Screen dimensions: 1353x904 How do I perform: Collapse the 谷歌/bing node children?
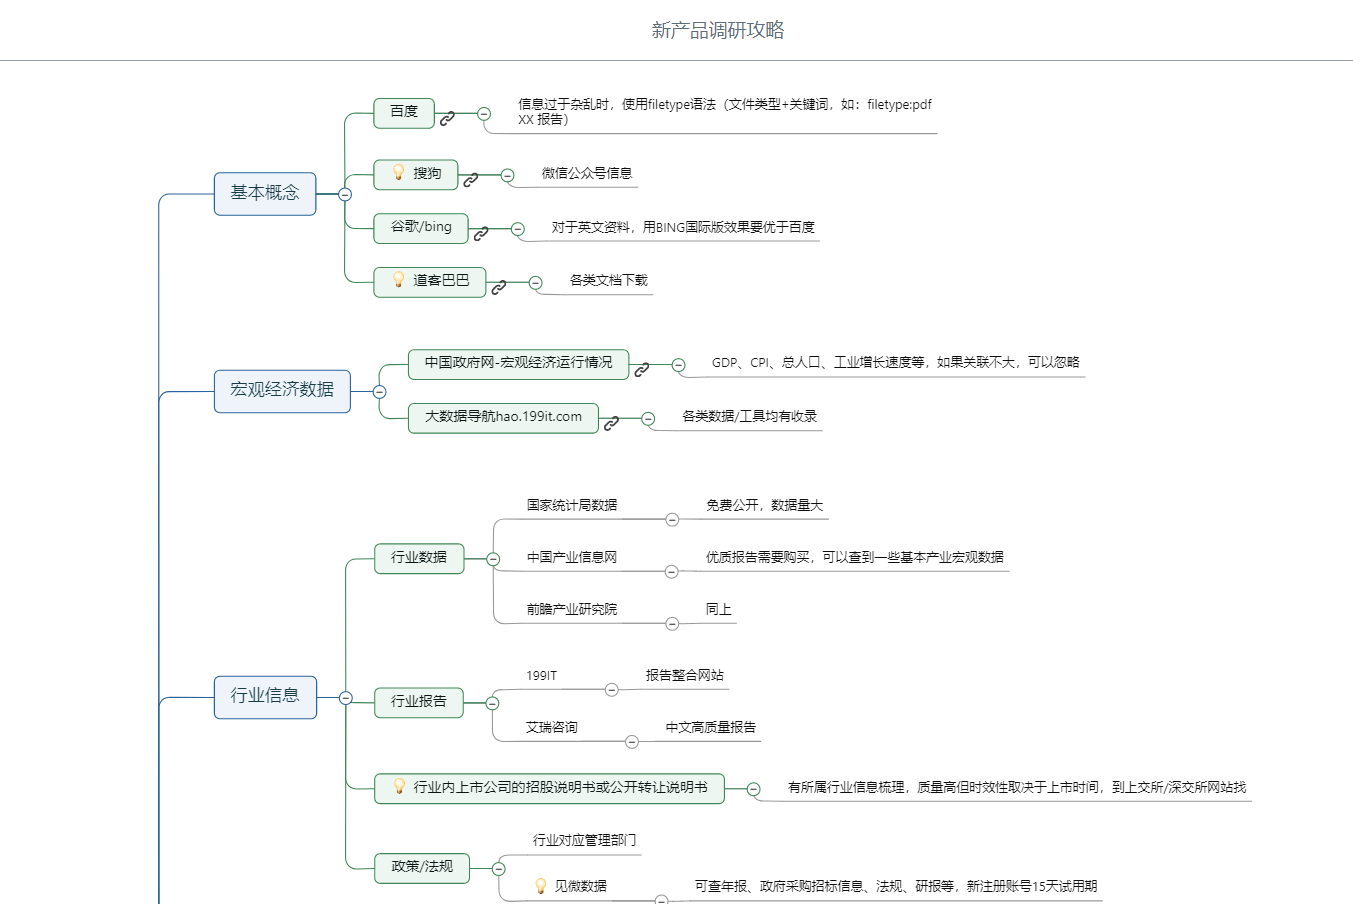[x=517, y=229]
